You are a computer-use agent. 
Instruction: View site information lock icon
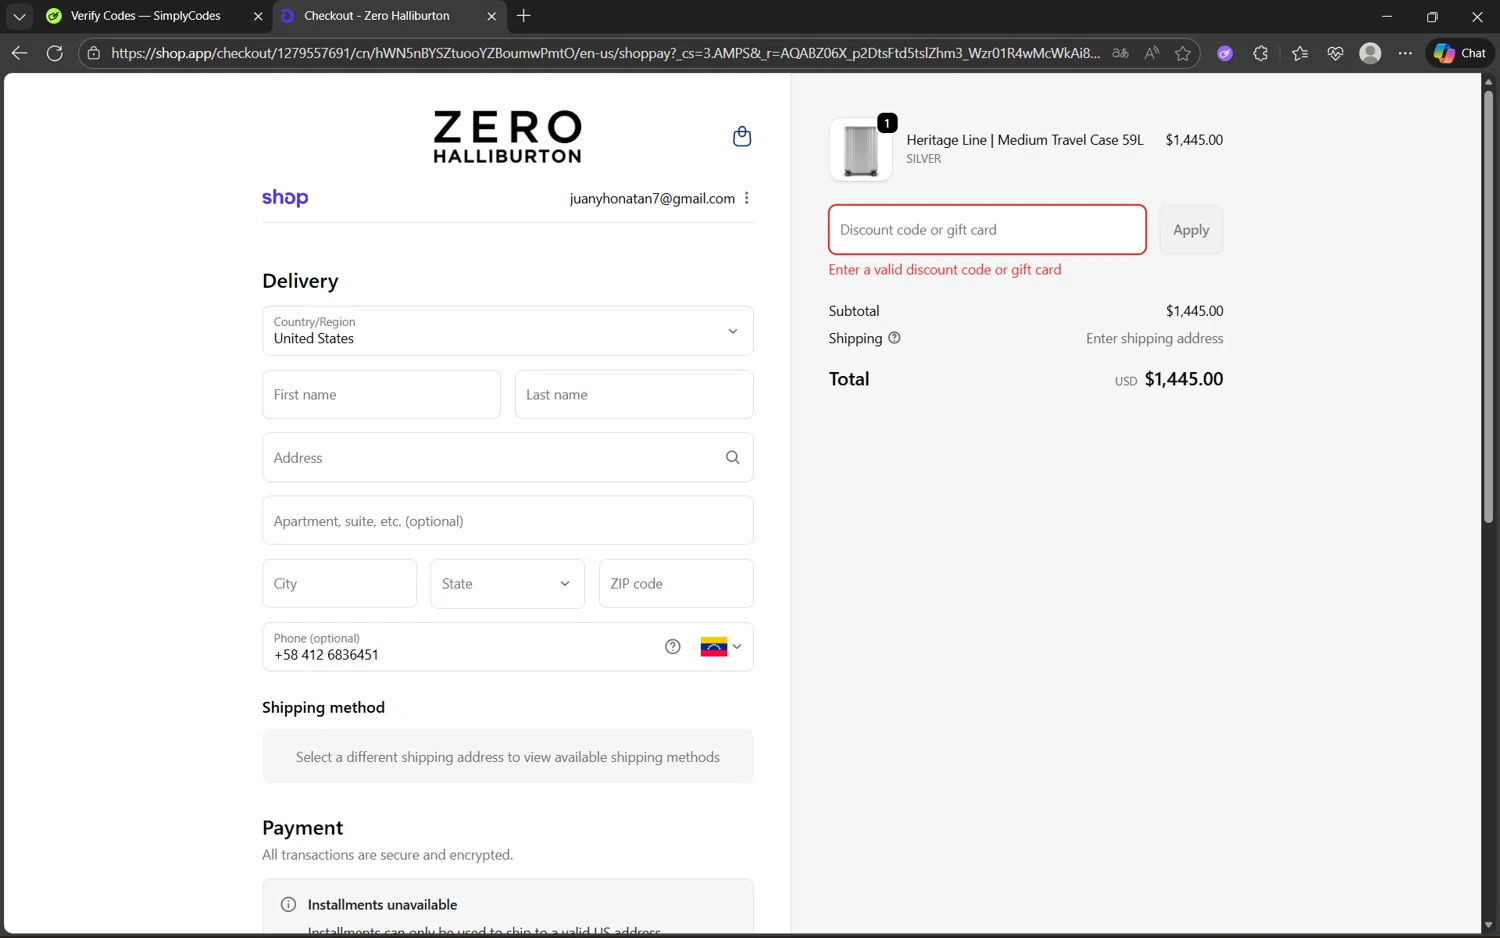94,53
